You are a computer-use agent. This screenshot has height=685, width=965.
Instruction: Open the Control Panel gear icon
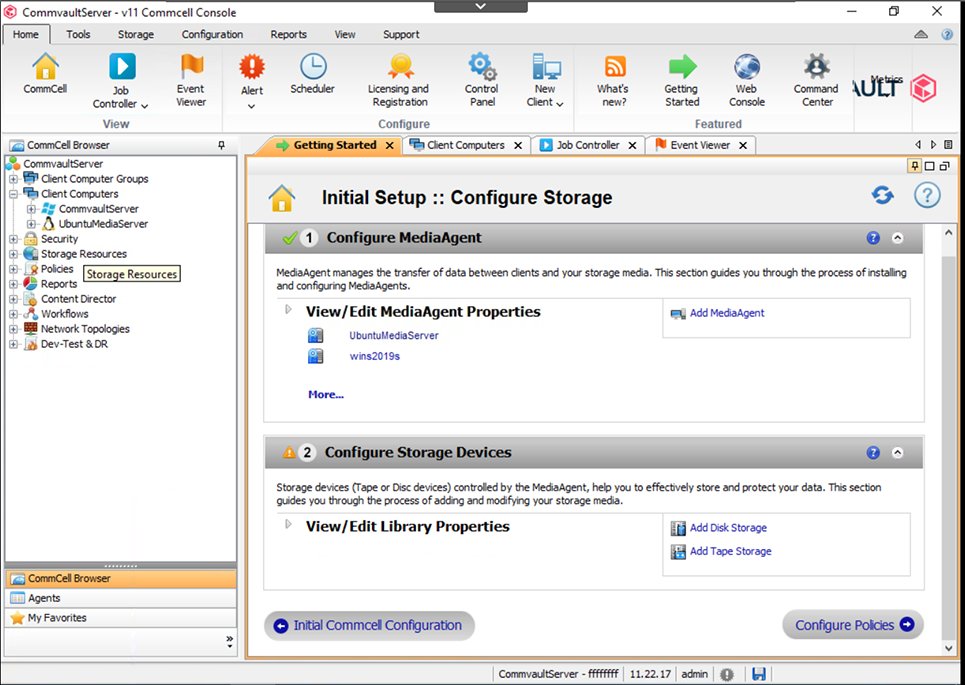(x=482, y=66)
